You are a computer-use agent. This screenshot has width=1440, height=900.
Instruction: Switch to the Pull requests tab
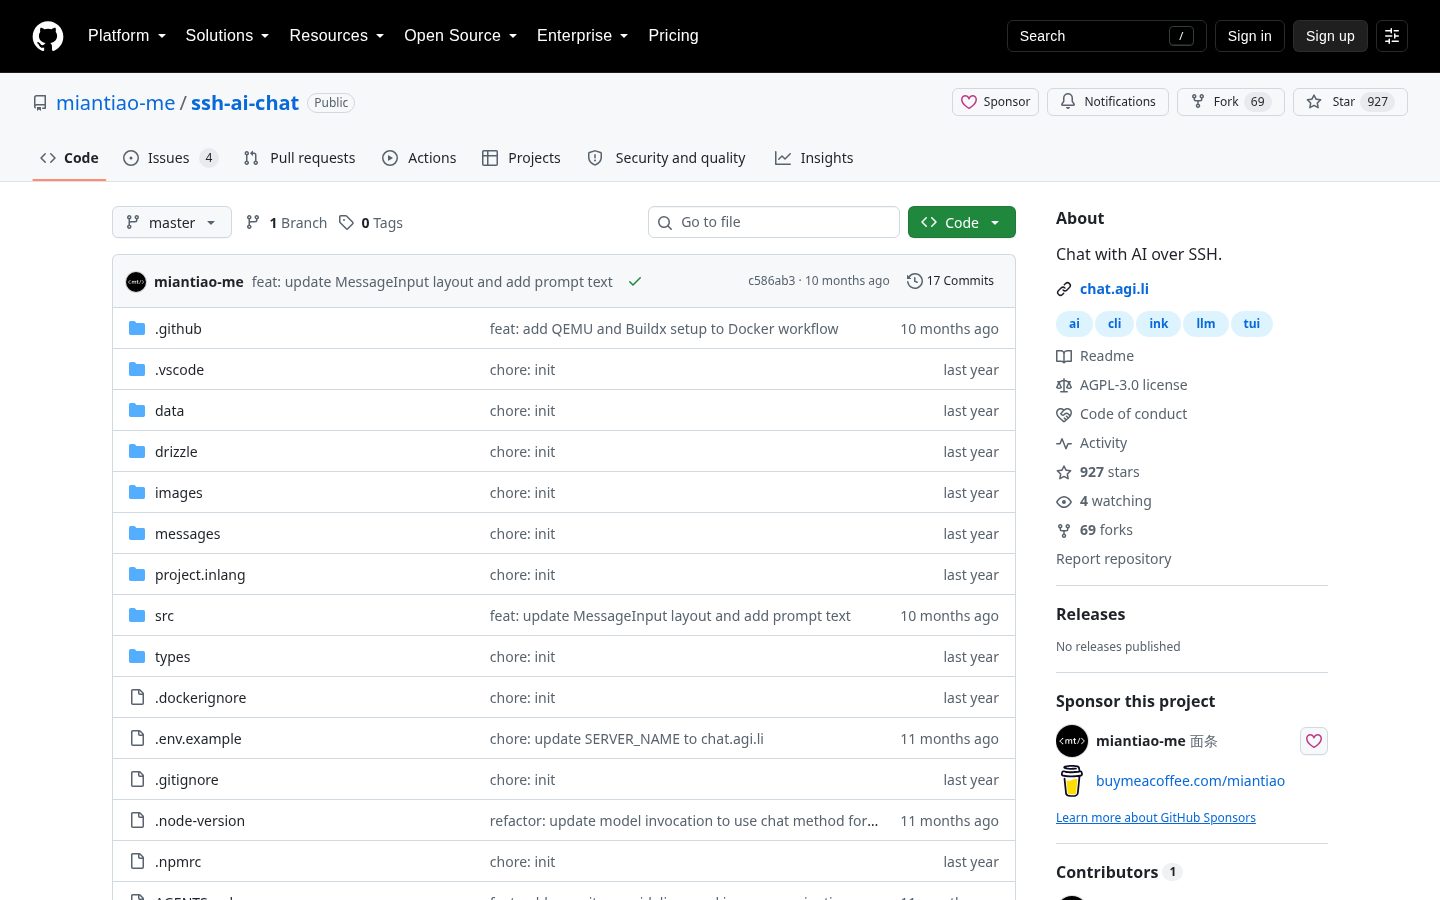(299, 158)
